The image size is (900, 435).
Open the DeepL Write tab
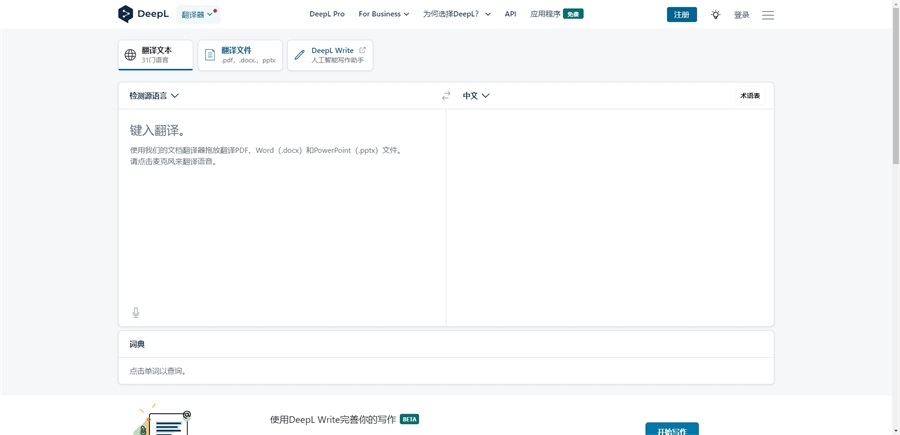coord(330,55)
